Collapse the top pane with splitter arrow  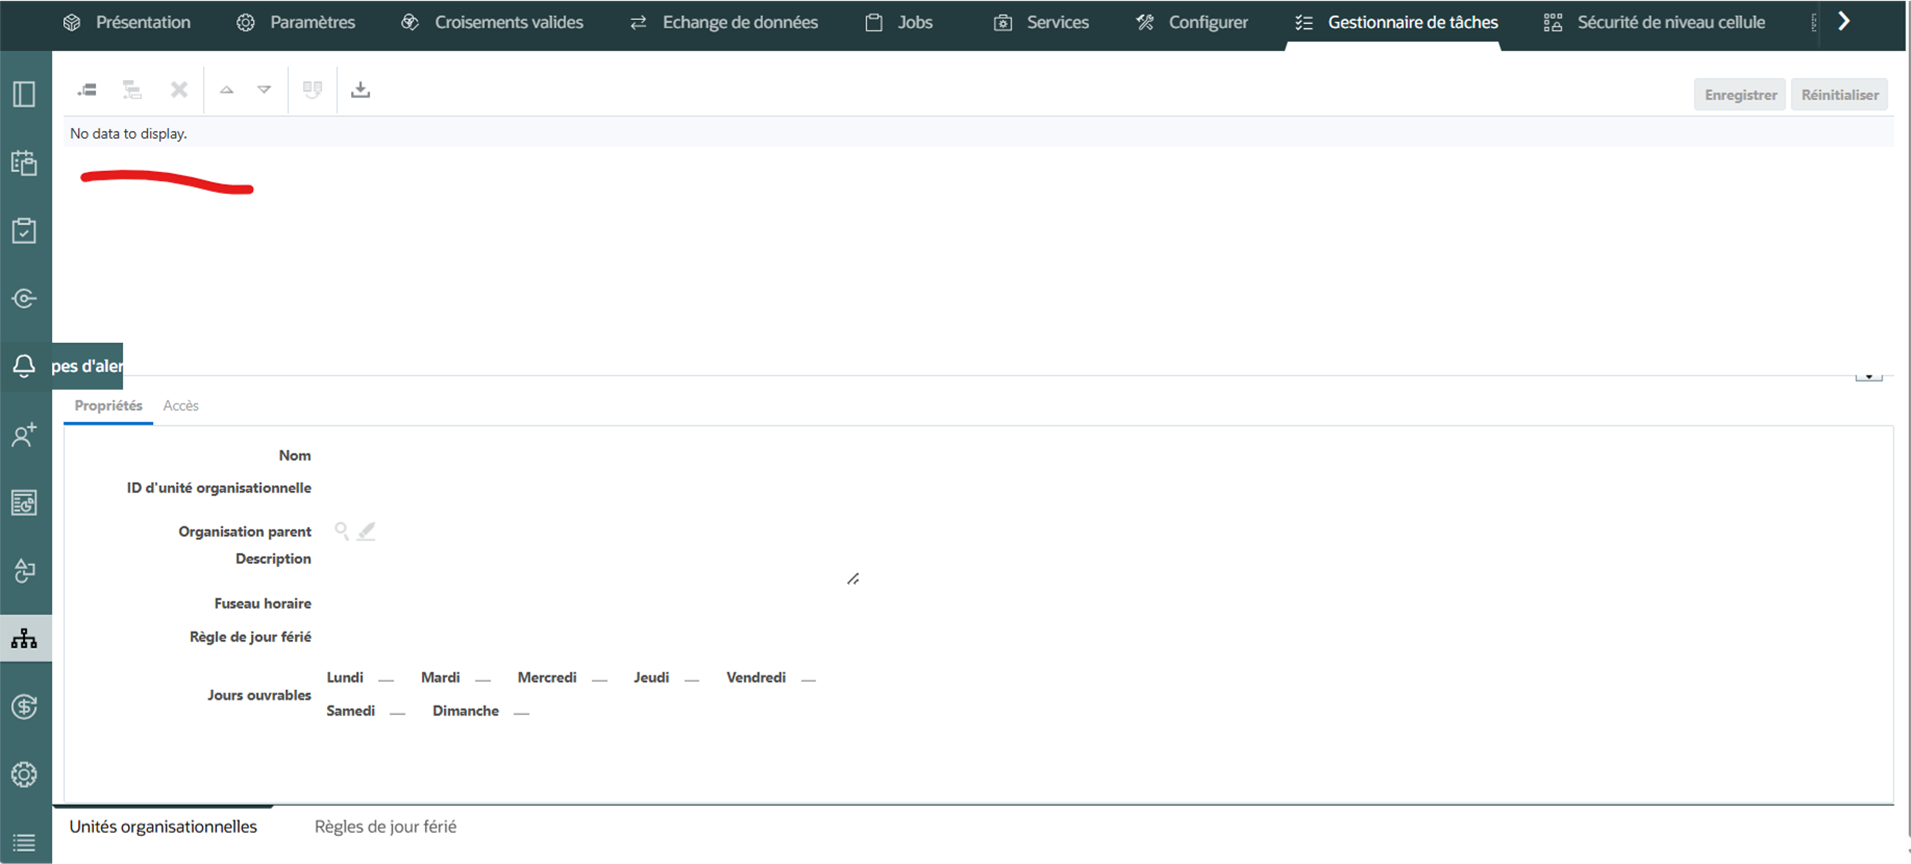pyautogui.click(x=1868, y=376)
